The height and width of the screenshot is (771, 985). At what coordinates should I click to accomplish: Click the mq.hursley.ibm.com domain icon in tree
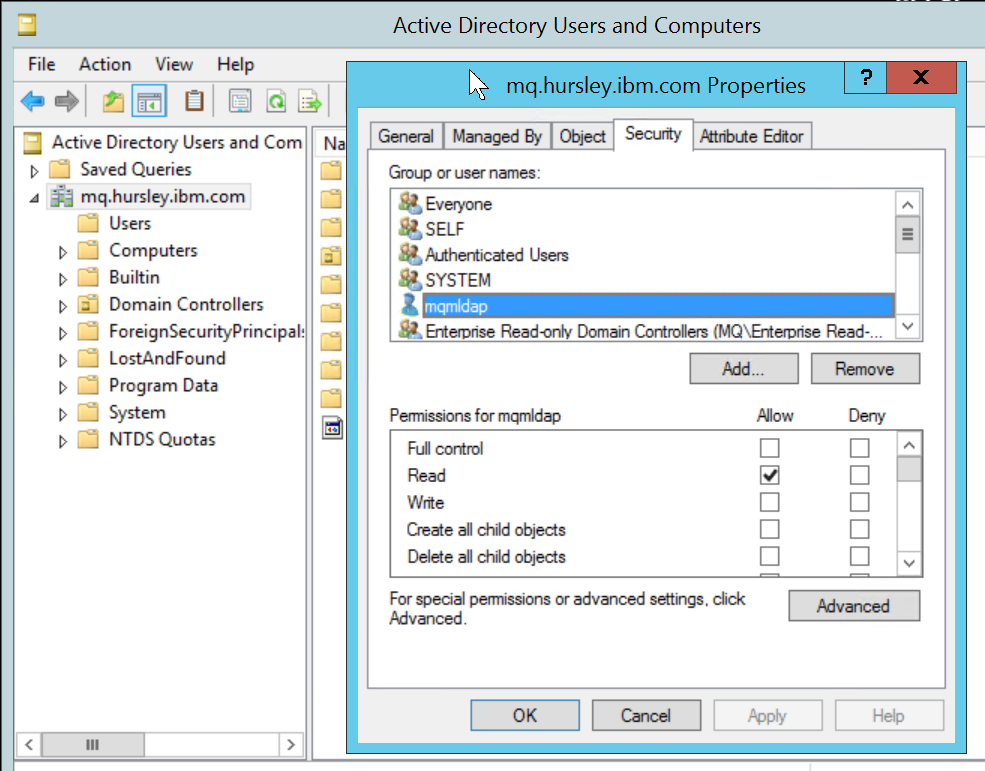click(62, 196)
